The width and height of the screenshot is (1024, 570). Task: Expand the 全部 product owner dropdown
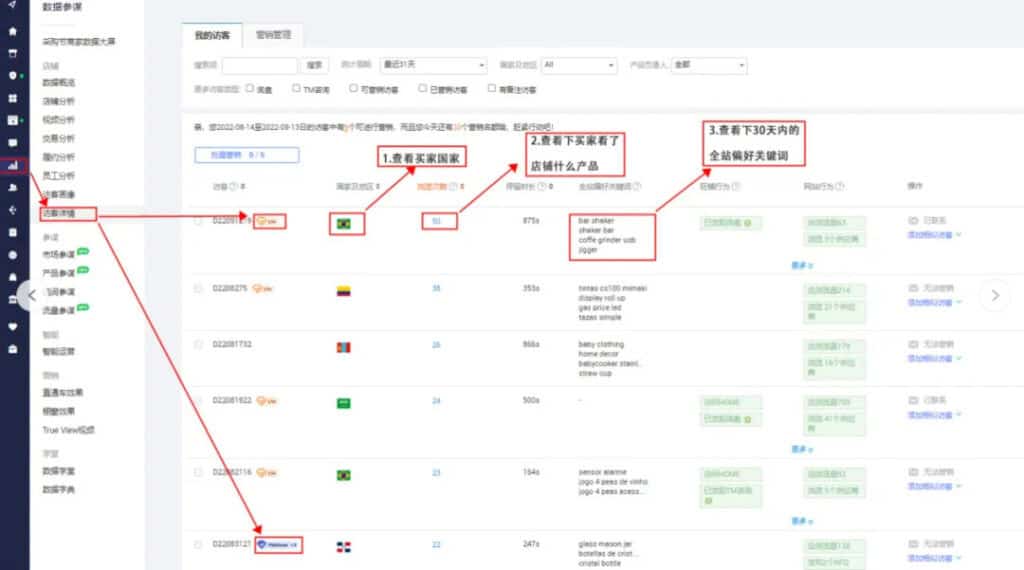pos(710,65)
